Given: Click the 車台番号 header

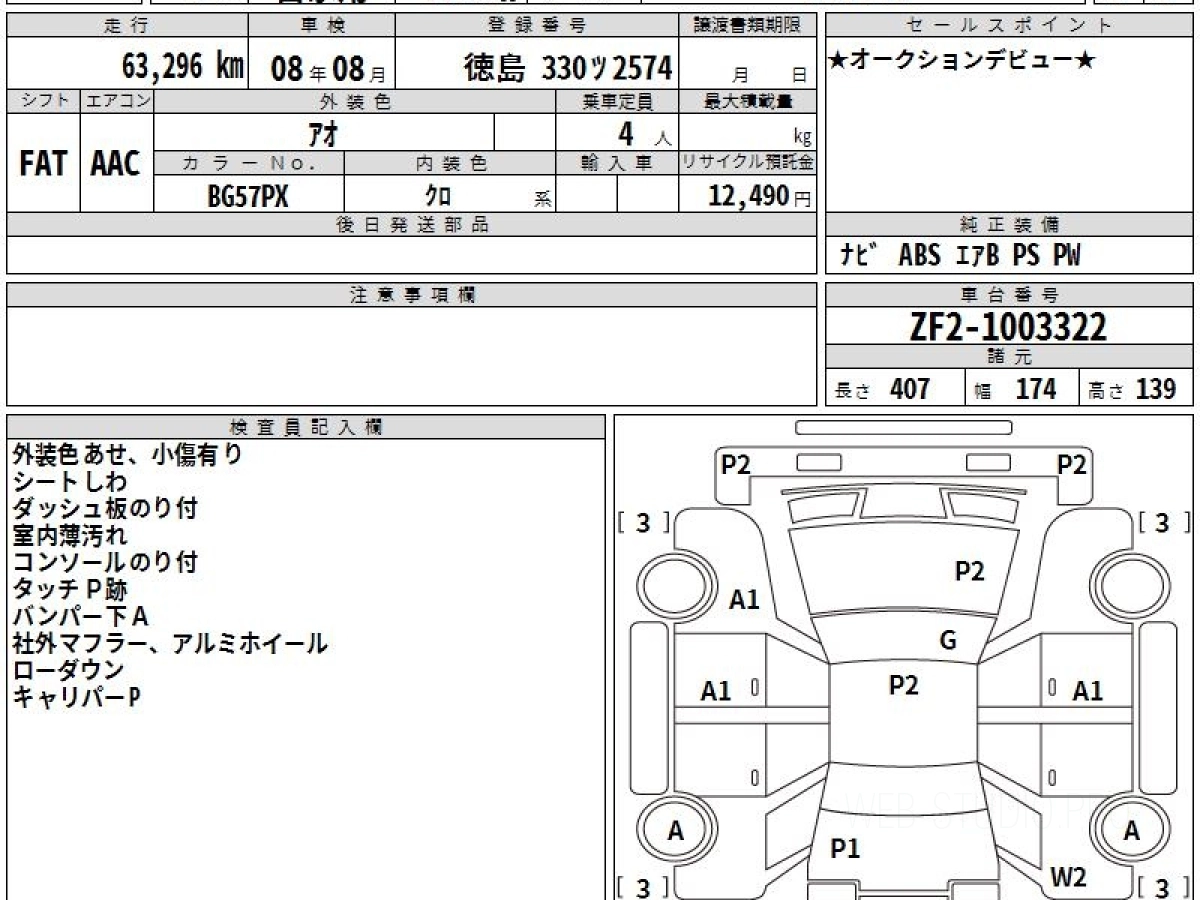Looking at the screenshot, I should click(1009, 295).
